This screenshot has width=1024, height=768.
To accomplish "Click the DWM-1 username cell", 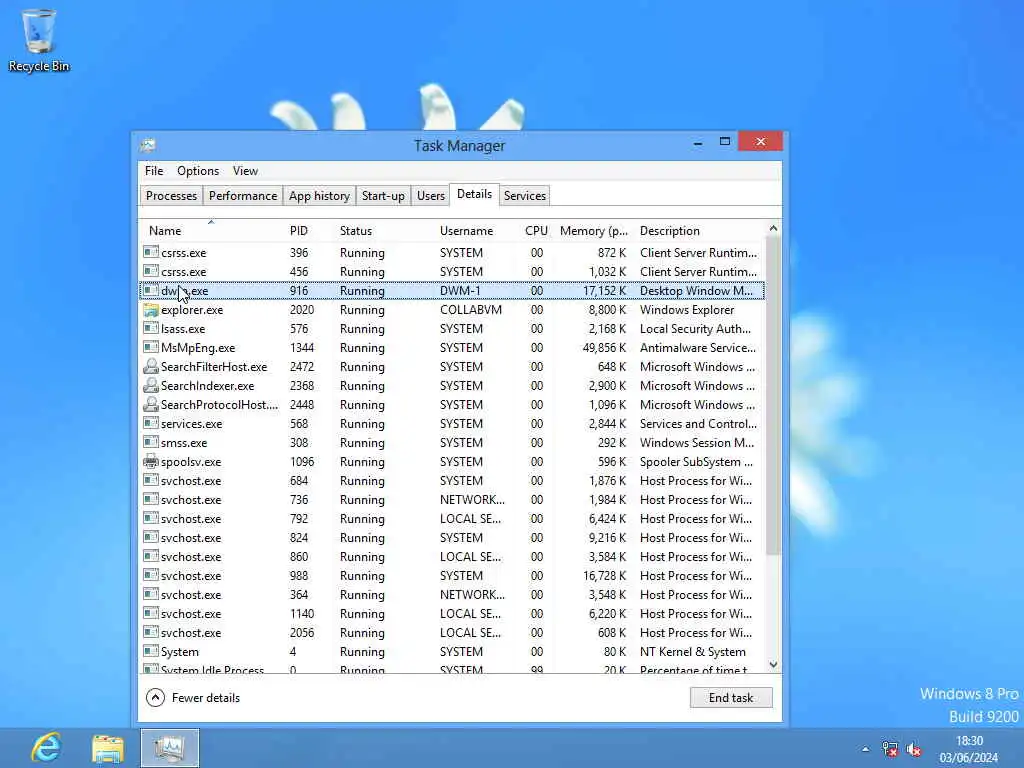I will [460, 291].
